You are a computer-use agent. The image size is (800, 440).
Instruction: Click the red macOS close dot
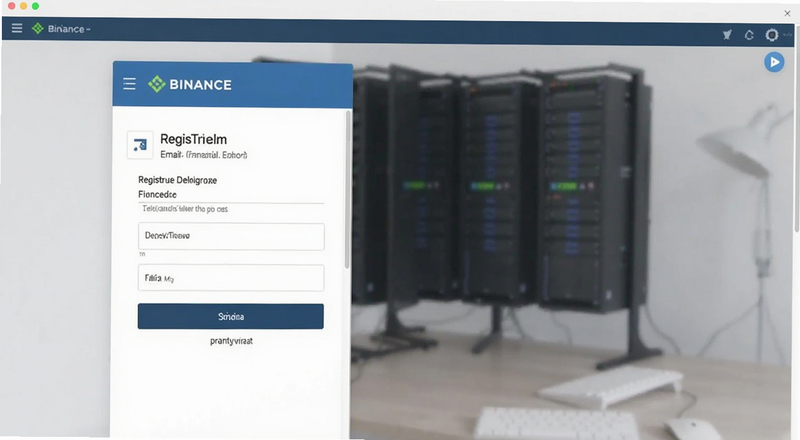(11, 6)
